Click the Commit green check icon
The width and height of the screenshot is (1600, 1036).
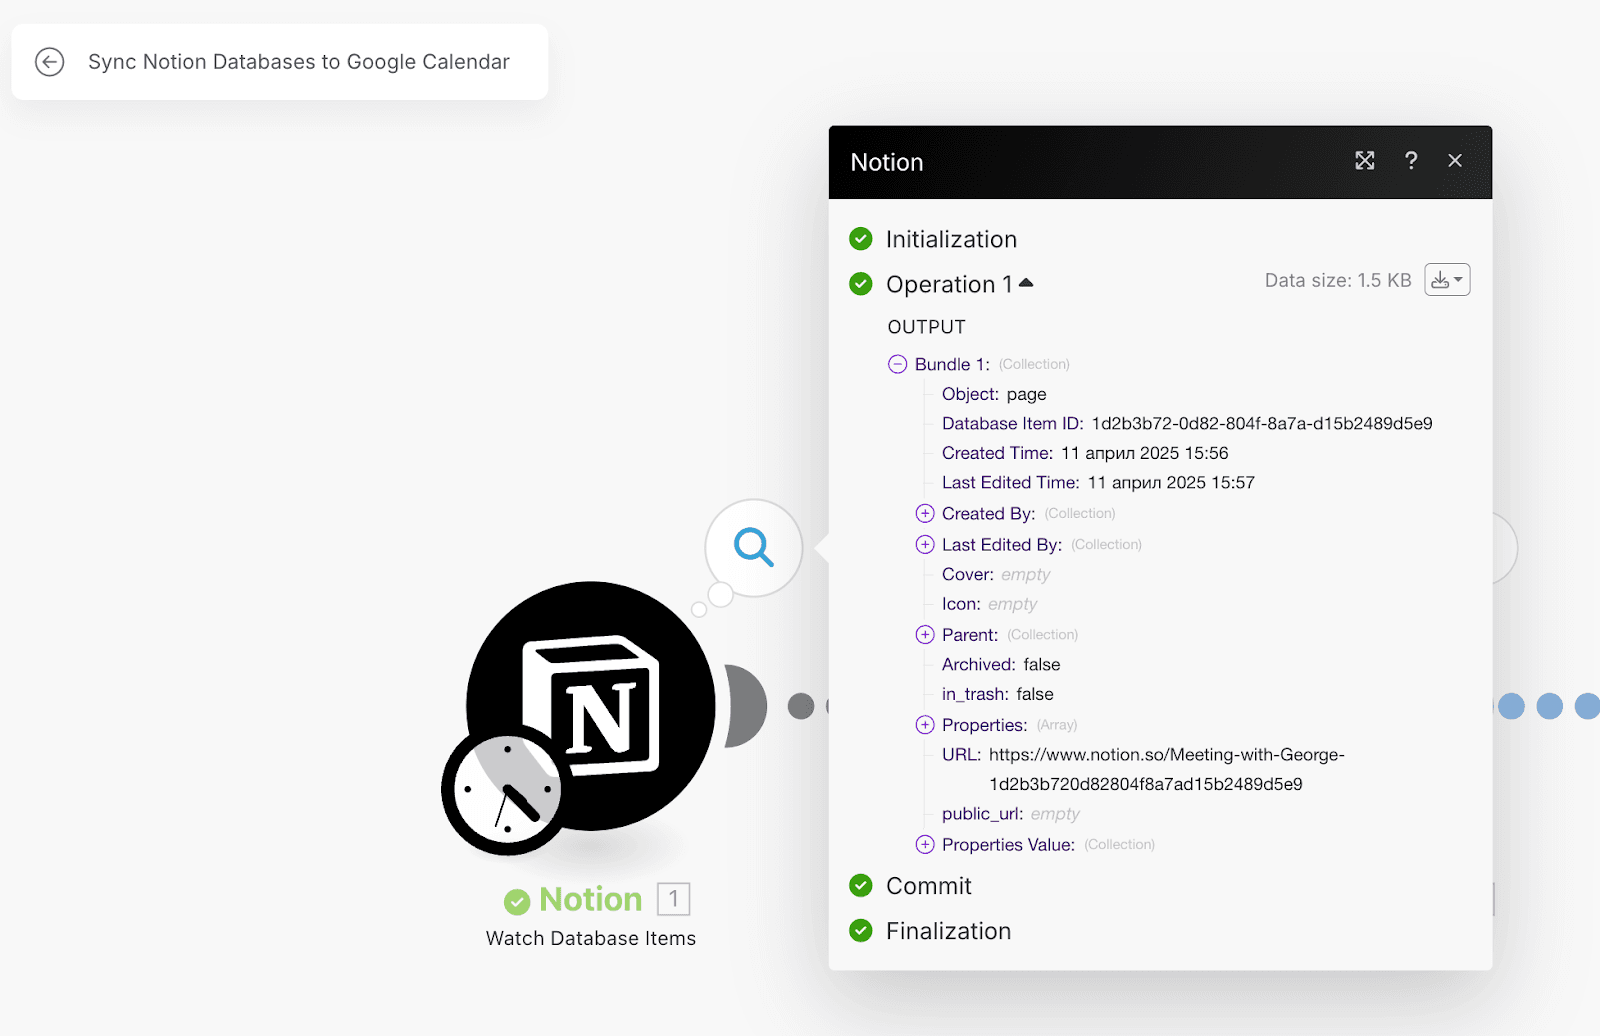coord(861,885)
